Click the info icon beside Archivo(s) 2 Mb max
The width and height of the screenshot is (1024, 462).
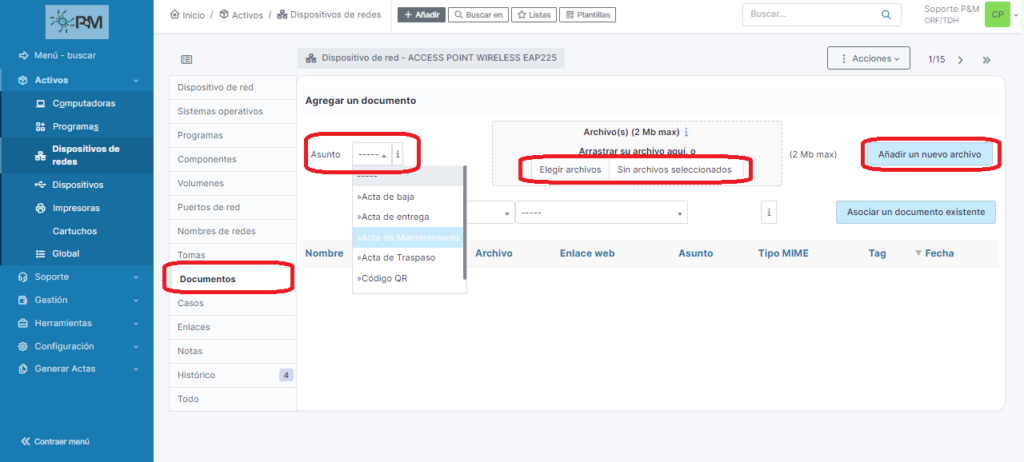point(686,132)
